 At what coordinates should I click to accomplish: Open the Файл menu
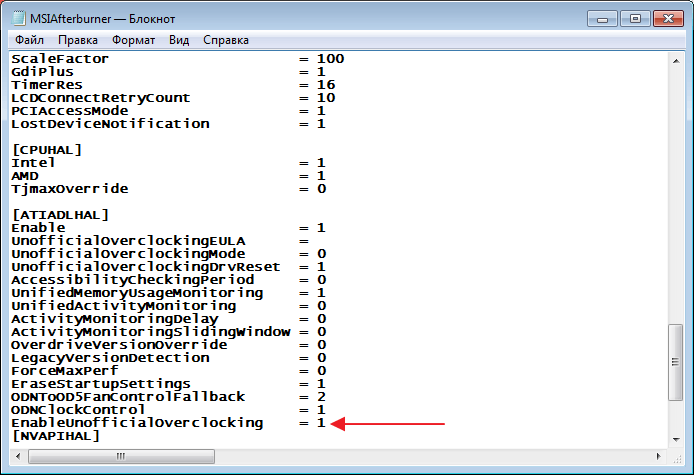[x=29, y=40]
